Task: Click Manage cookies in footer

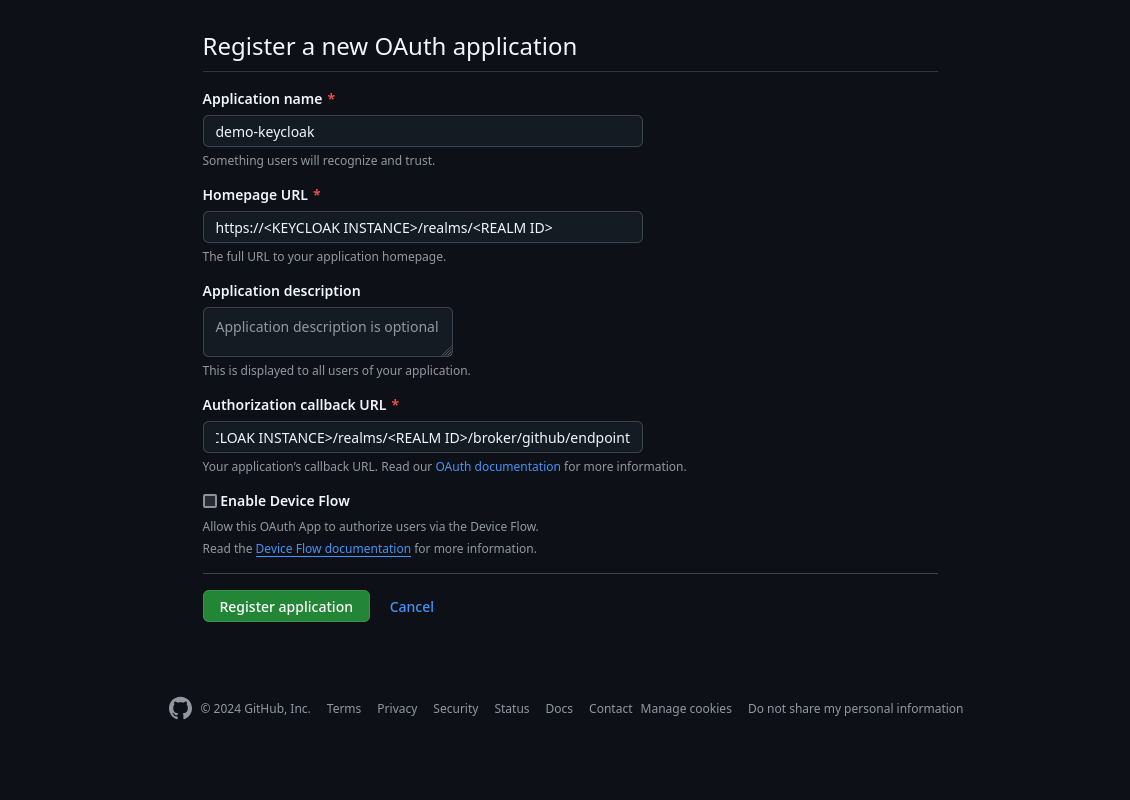Action: tap(686, 708)
